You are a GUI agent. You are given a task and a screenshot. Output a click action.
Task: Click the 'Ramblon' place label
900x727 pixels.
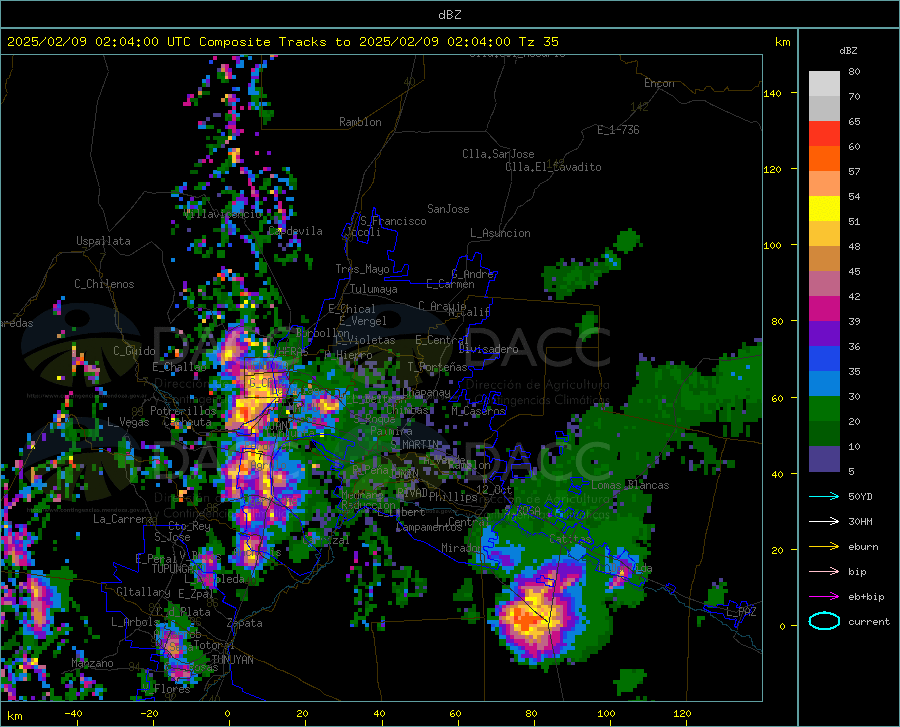pyautogui.click(x=360, y=122)
